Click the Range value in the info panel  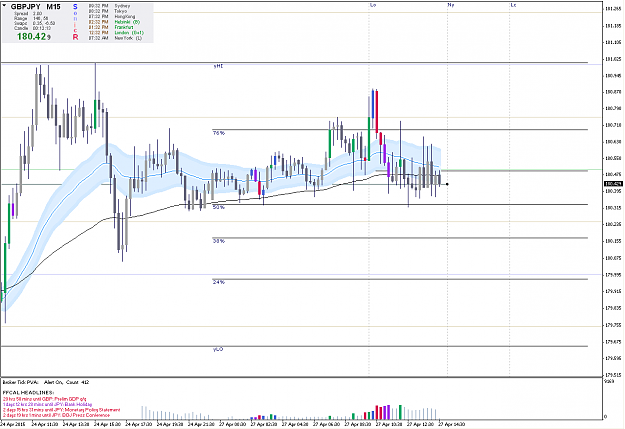[41, 18]
